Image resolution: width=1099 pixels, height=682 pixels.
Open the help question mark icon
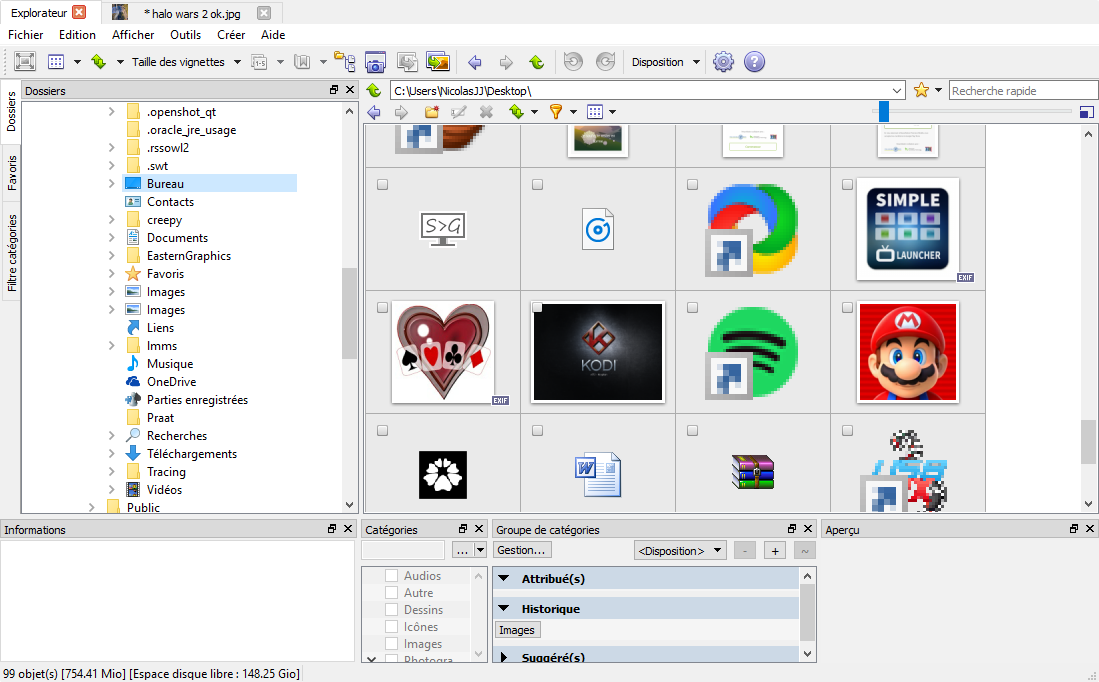pos(754,62)
